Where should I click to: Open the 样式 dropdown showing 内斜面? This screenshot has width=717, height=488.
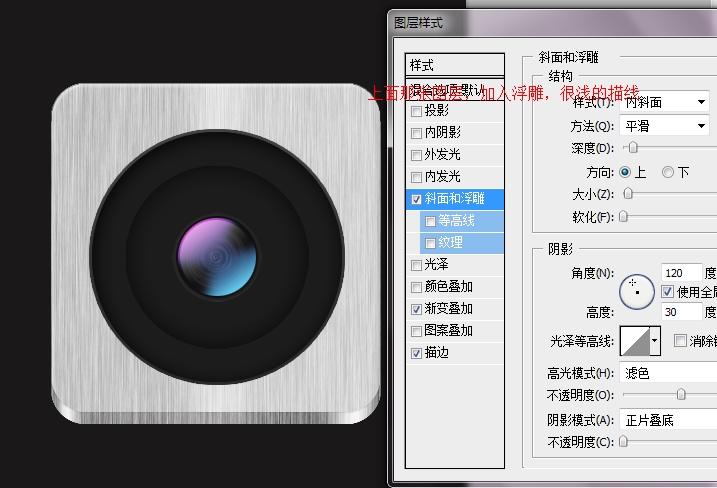click(664, 102)
